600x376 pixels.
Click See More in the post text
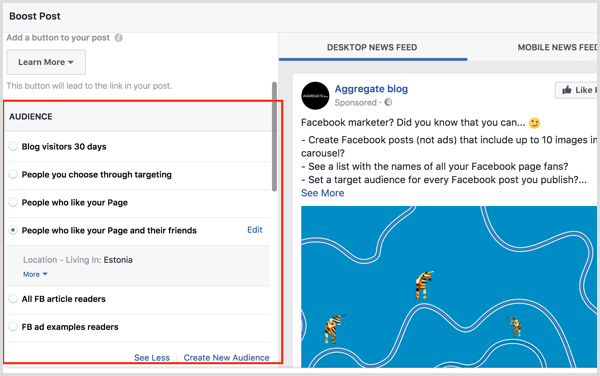coord(323,193)
